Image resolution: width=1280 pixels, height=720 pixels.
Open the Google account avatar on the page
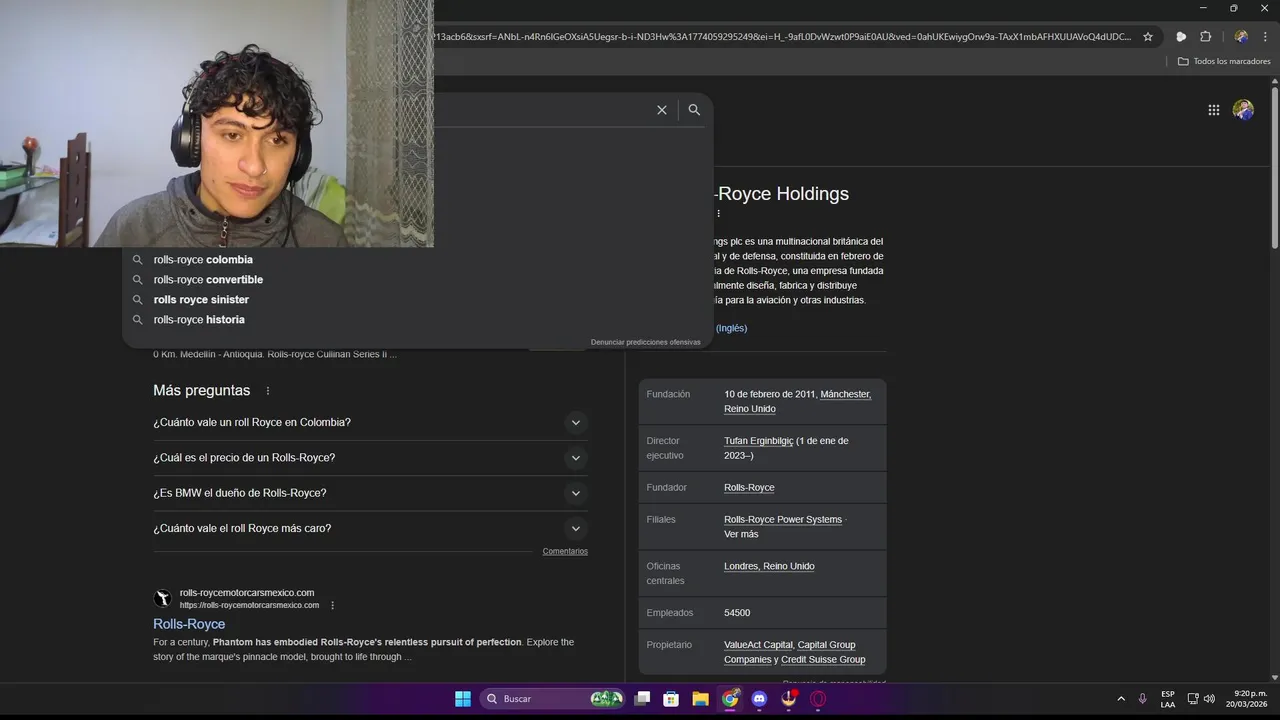click(1243, 110)
